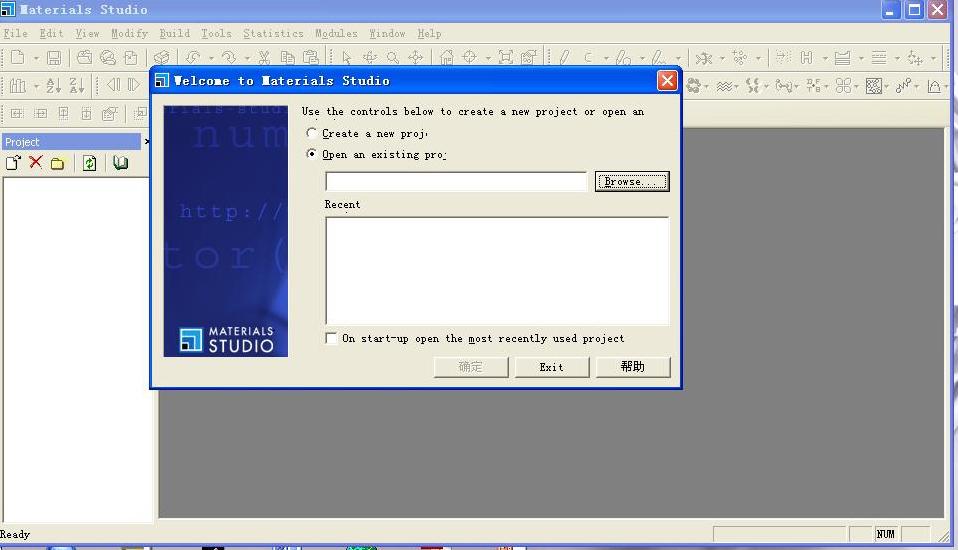Viewport: 958px width, 550px height.
Task: Click the Paste clipboard icon
Action: pos(311,57)
